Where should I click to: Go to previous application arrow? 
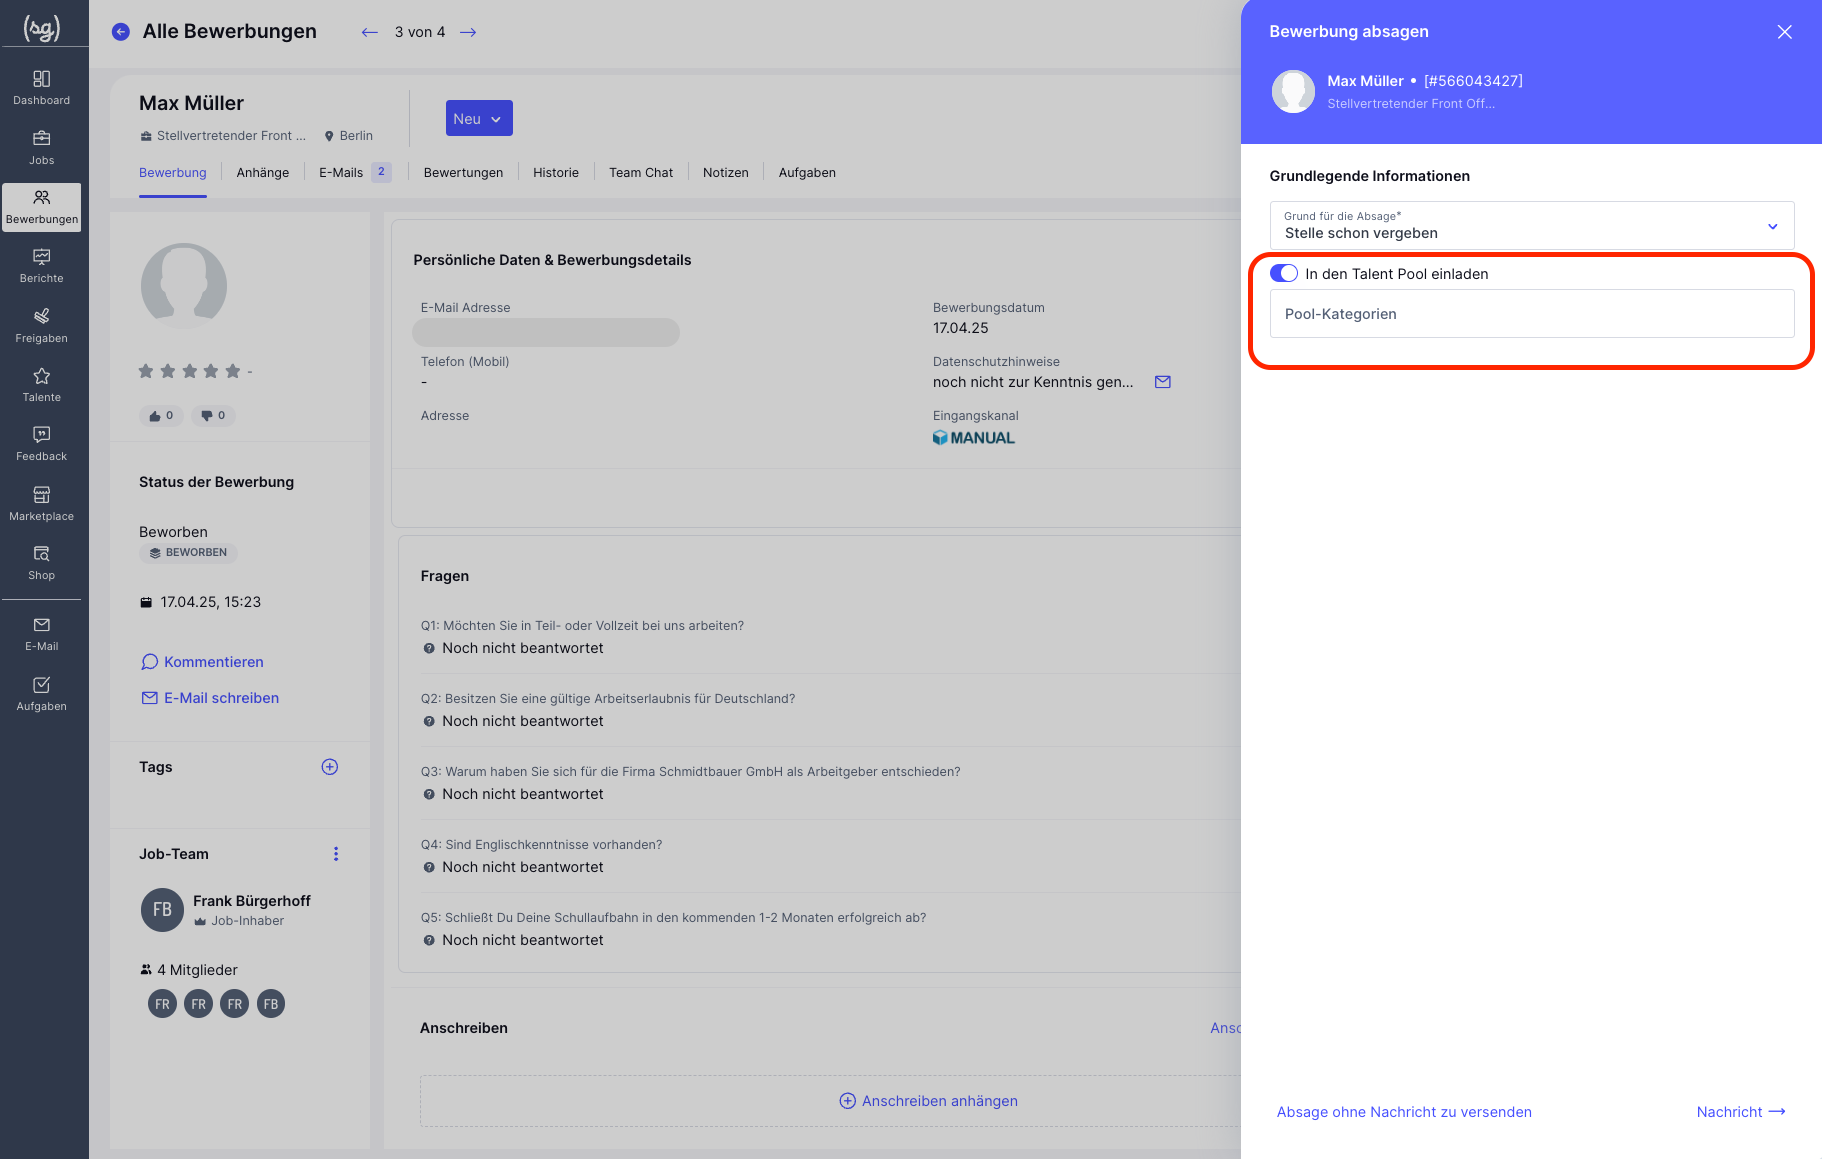370,32
